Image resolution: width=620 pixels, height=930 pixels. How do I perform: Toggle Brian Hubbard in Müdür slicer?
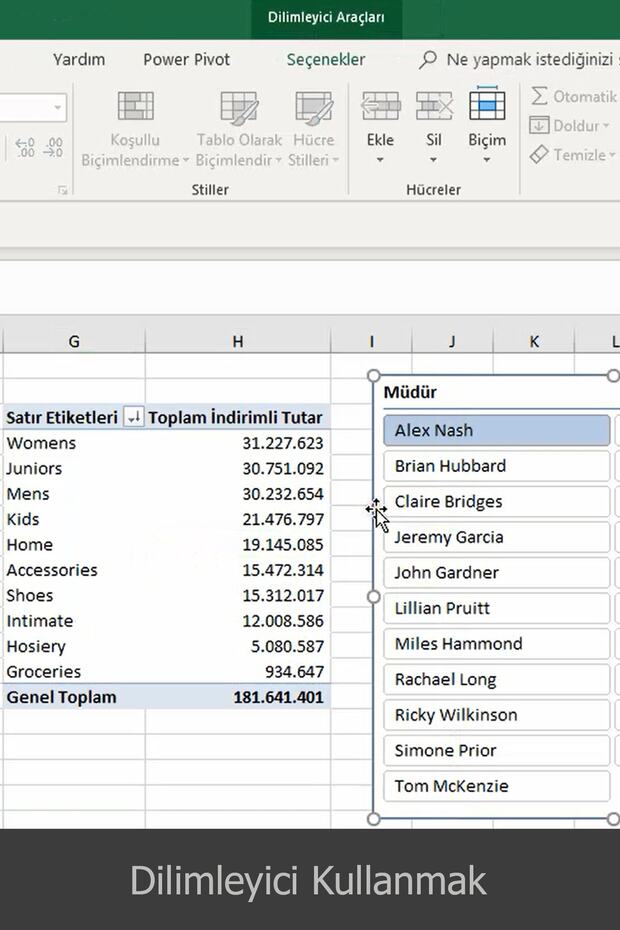[496, 466]
